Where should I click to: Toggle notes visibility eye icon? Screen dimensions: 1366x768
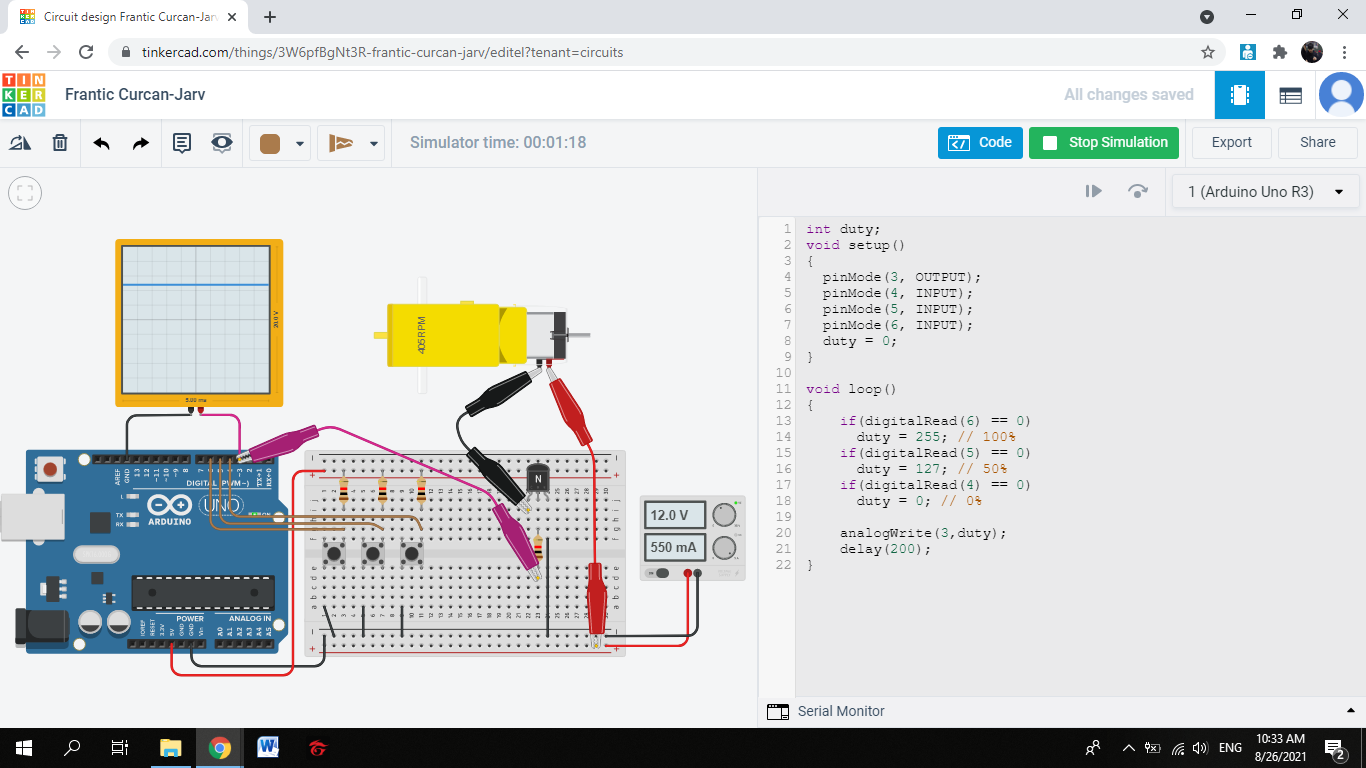point(222,143)
